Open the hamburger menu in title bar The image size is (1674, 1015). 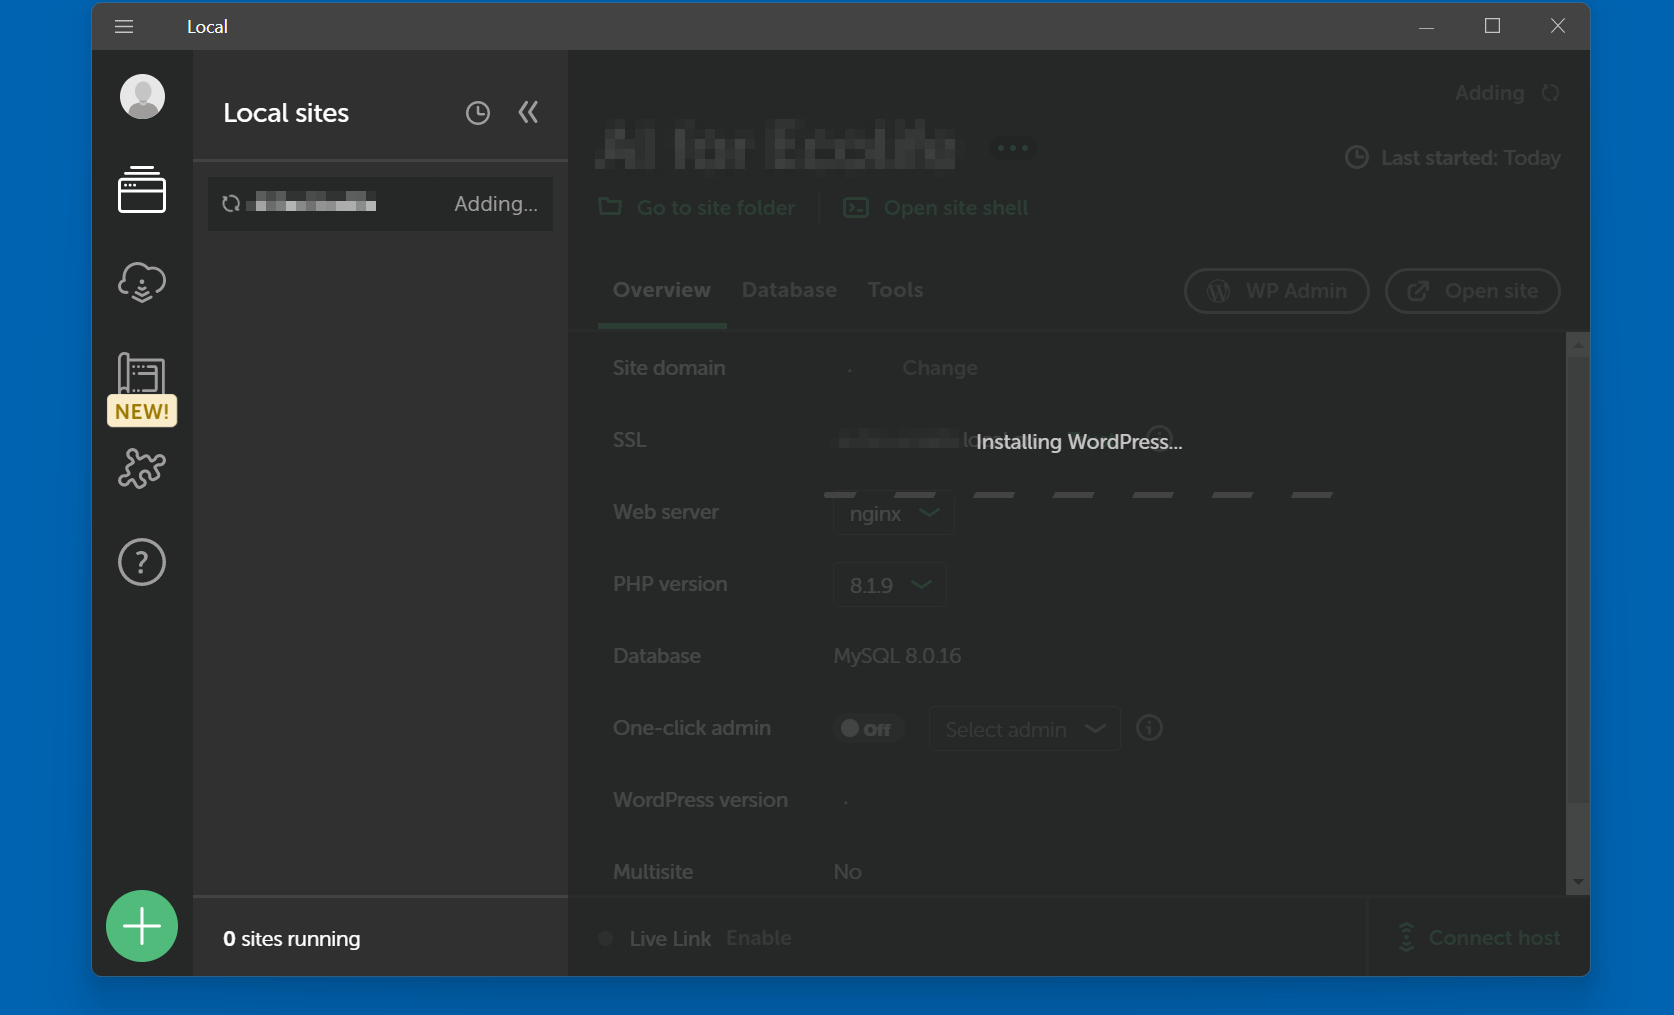[x=124, y=27]
